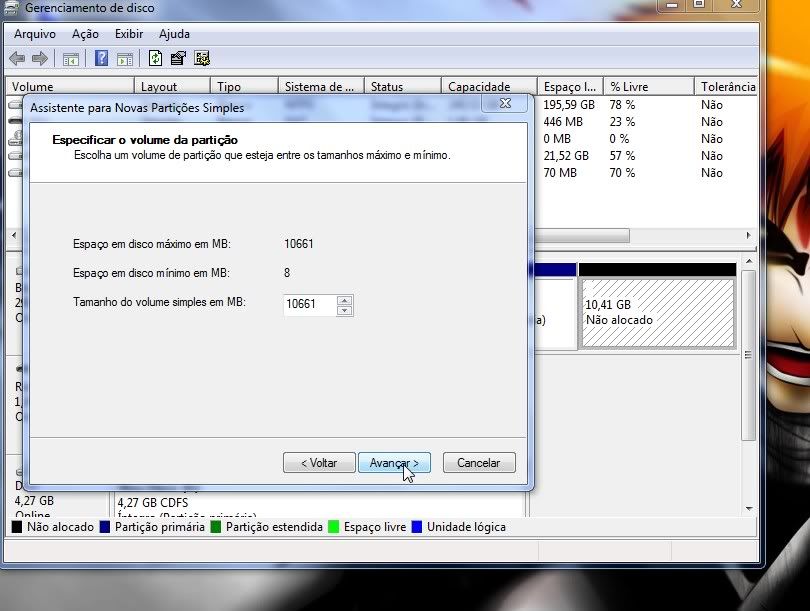
Task: Sort by the Capacidade column header
Action: 478,87
